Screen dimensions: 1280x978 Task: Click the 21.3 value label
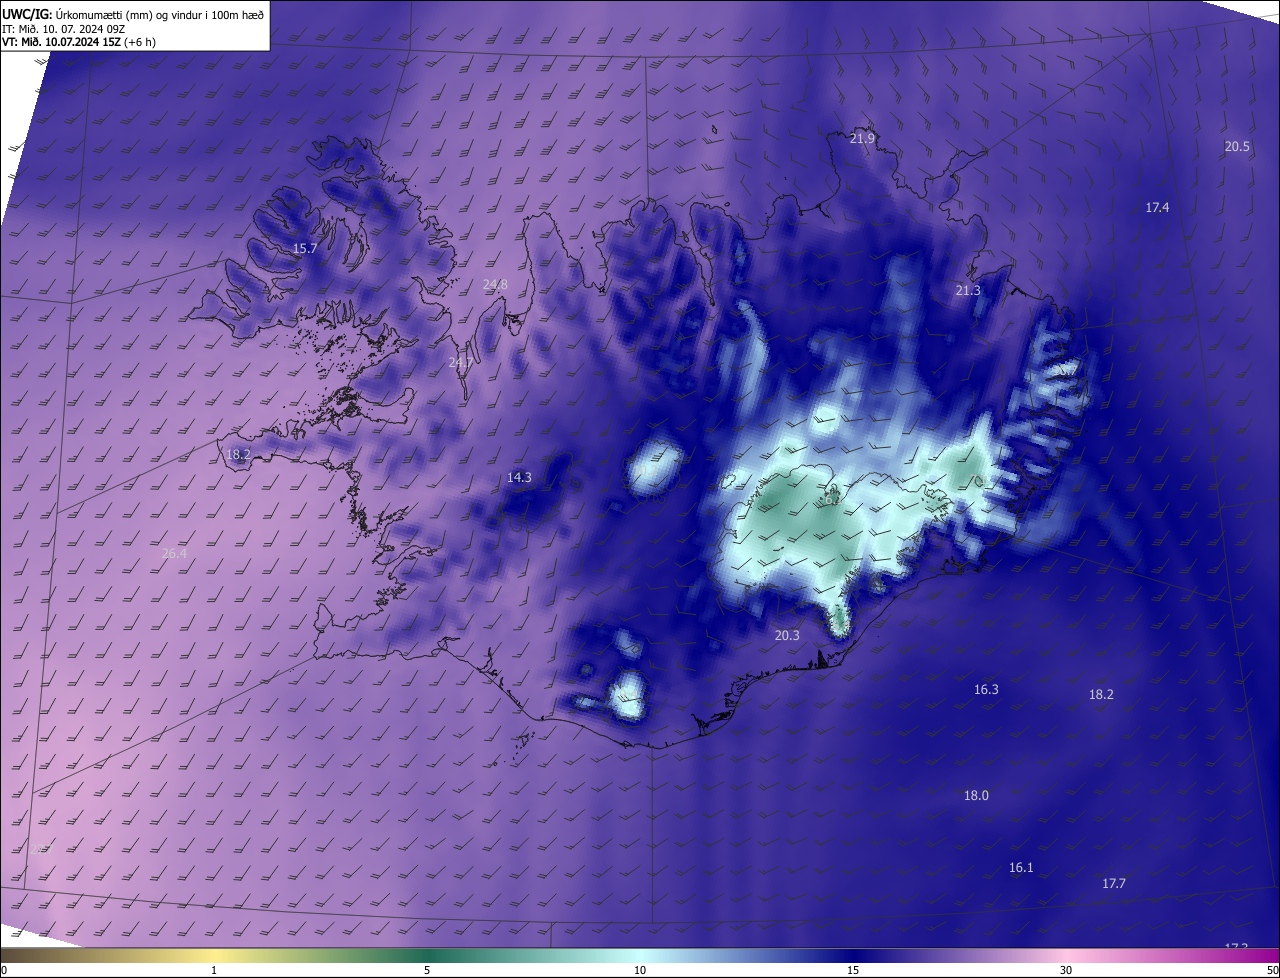pyautogui.click(x=968, y=290)
